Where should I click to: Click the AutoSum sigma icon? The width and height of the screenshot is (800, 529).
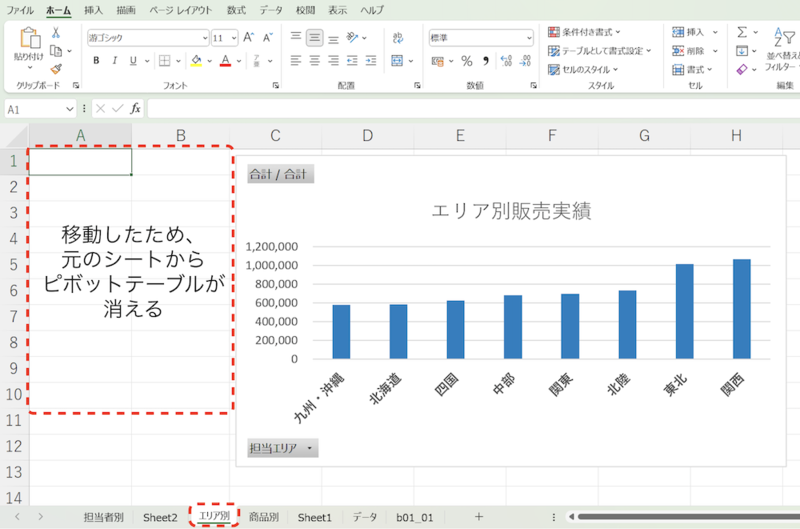[742, 33]
